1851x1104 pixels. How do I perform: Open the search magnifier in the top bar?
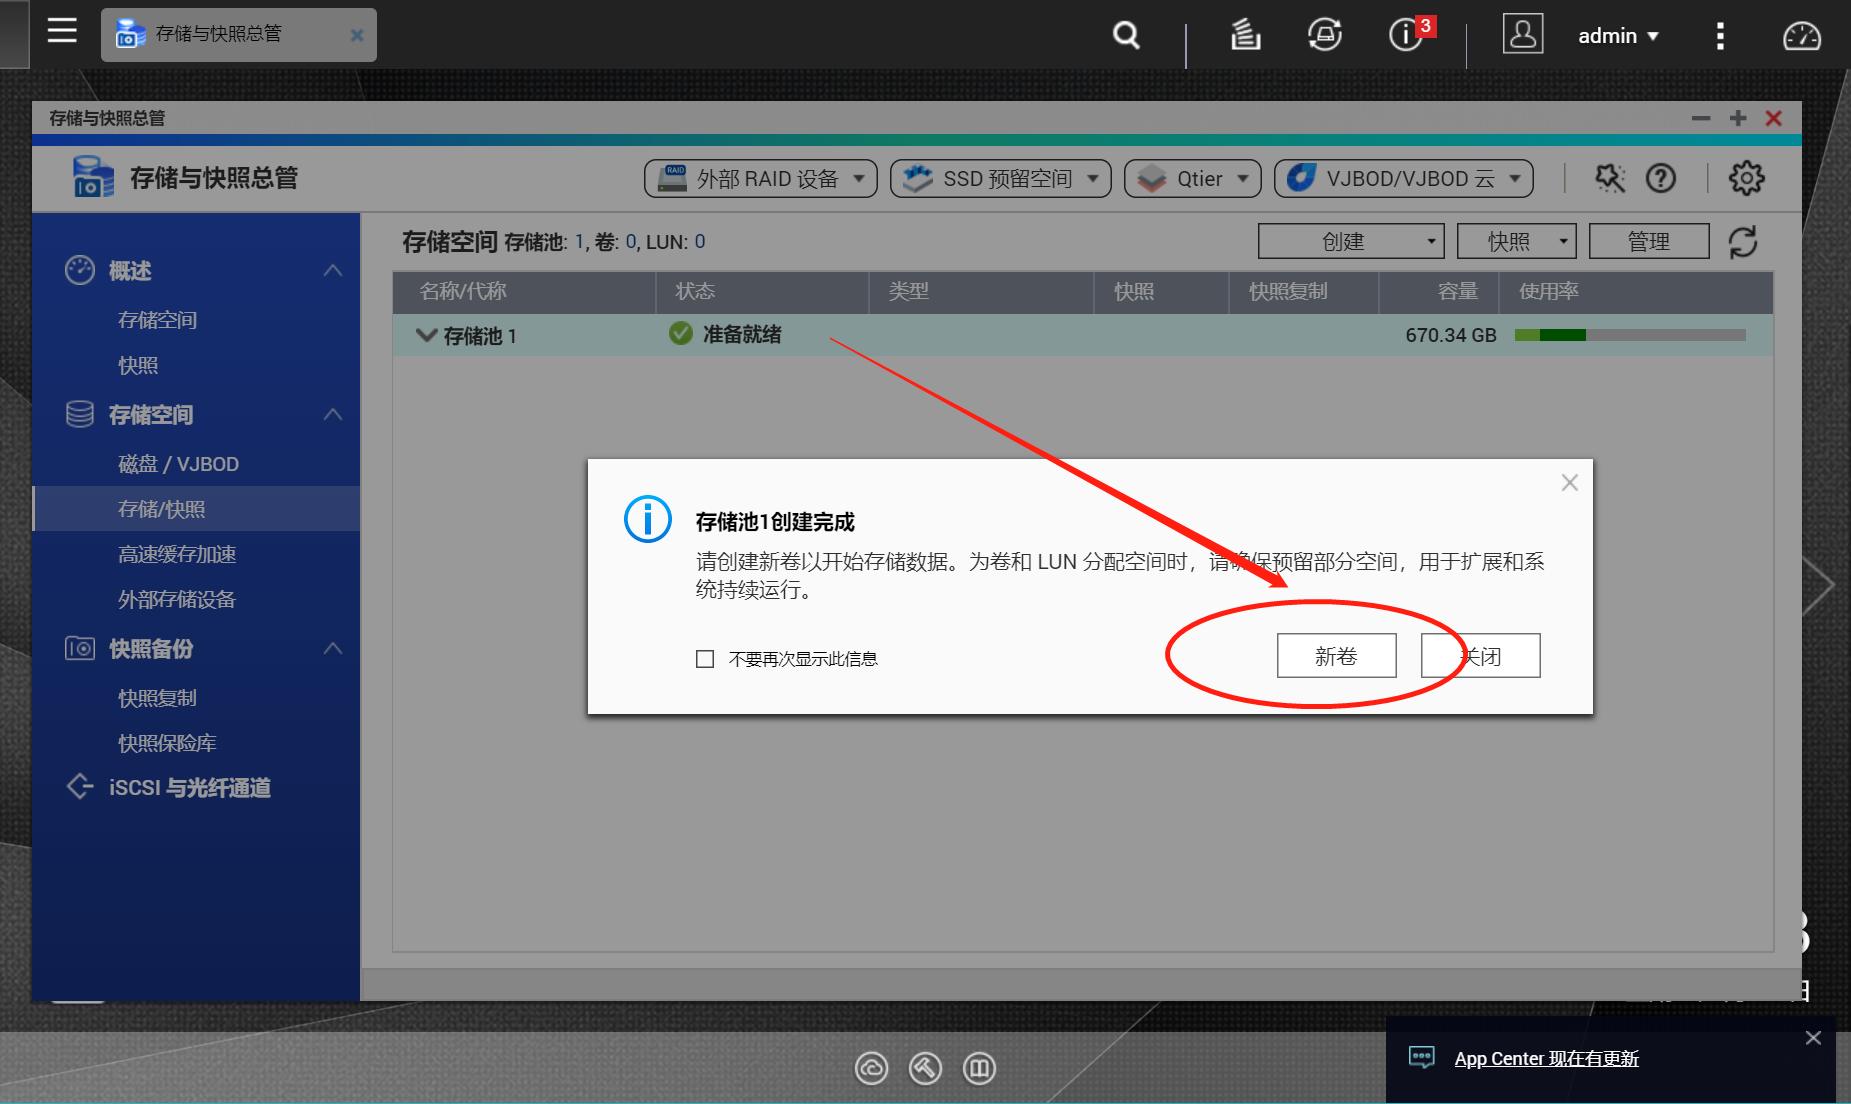tap(1124, 35)
